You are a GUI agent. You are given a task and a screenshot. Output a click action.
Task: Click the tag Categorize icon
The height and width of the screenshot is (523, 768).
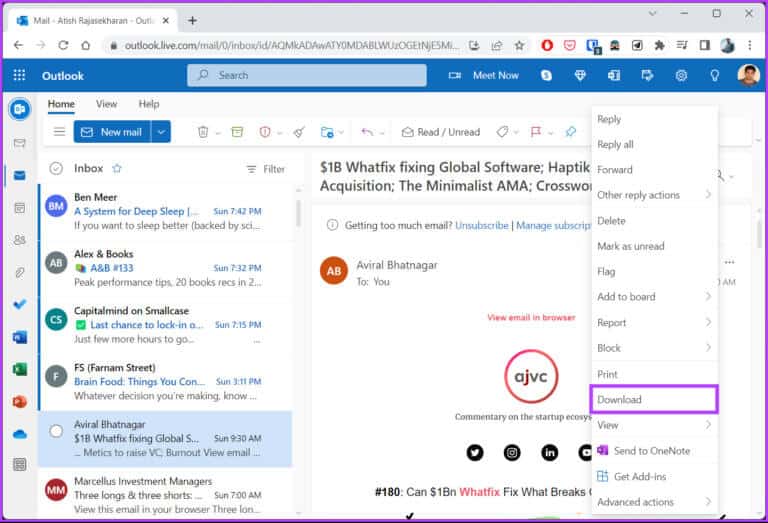coord(502,132)
